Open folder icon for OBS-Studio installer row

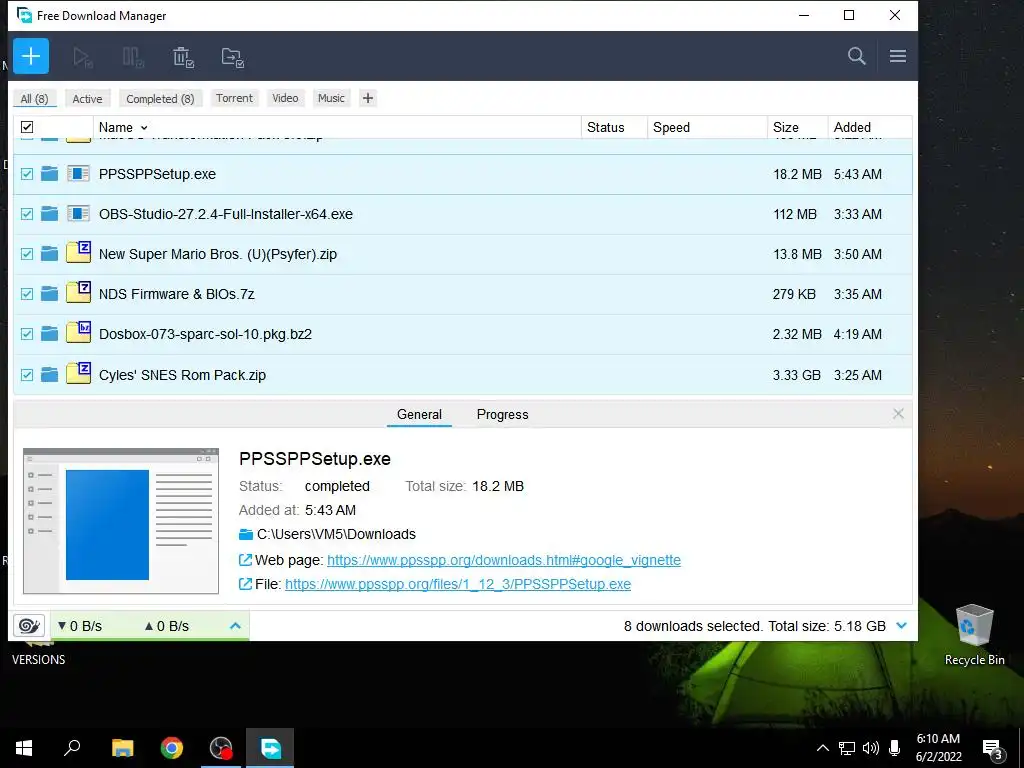(50, 214)
